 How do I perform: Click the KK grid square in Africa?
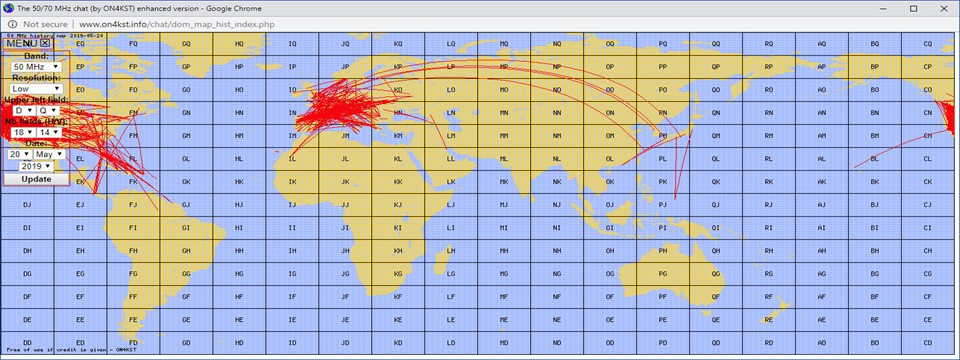tap(398, 182)
